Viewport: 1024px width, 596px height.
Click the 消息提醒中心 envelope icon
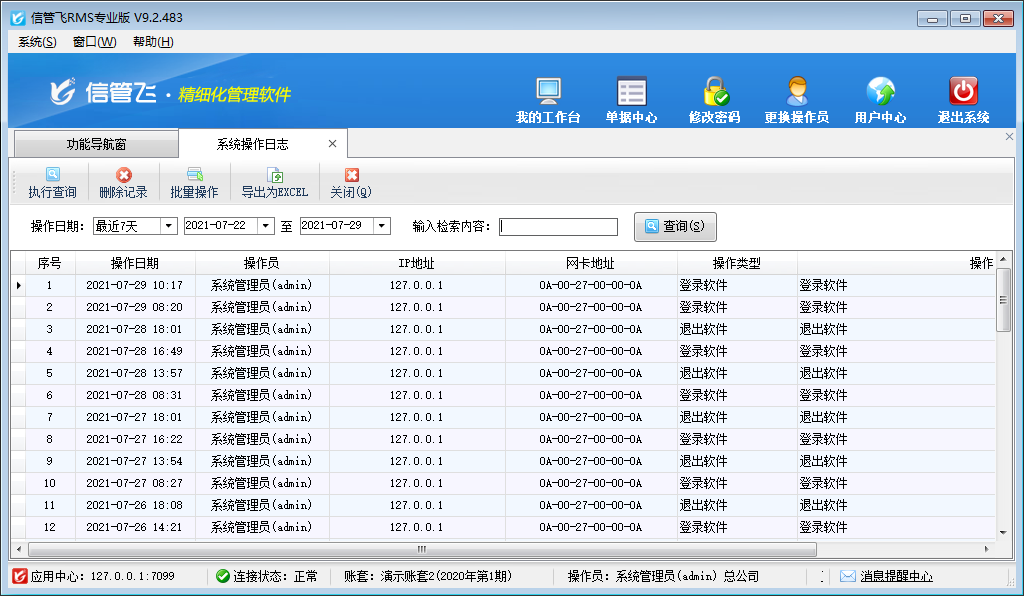[848, 576]
